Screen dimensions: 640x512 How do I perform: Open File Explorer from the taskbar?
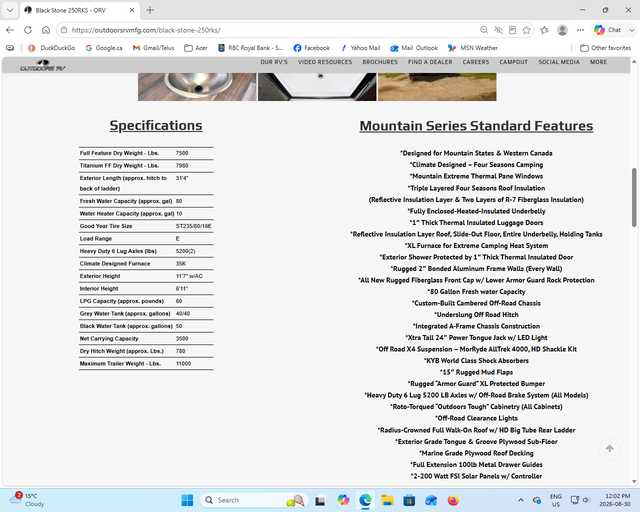pos(387,500)
